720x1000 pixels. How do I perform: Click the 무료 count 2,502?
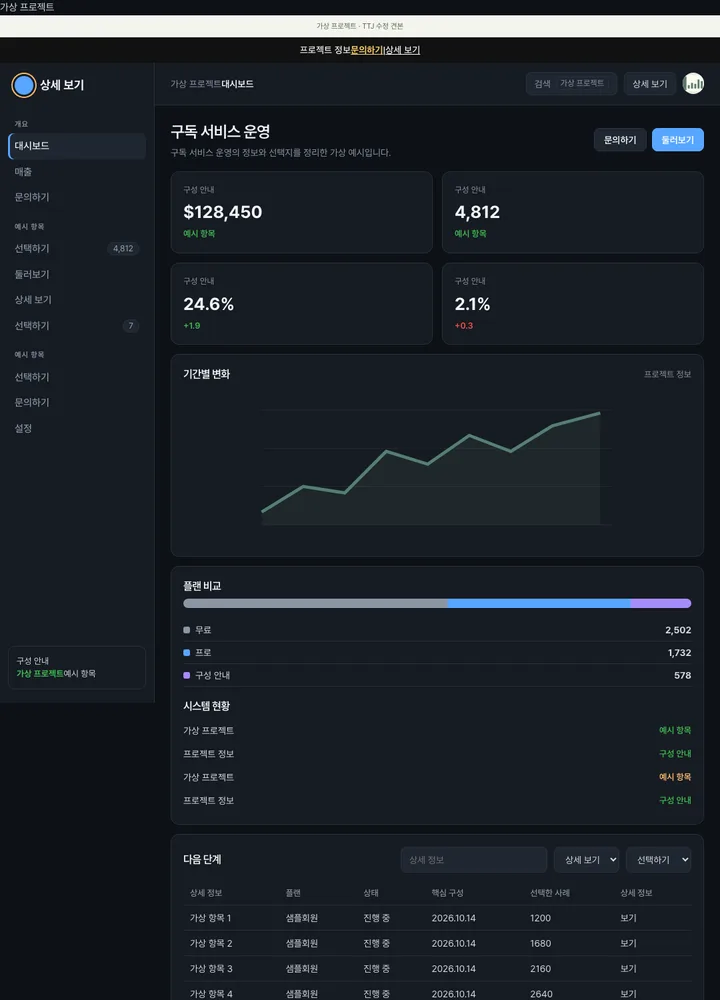tap(678, 630)
